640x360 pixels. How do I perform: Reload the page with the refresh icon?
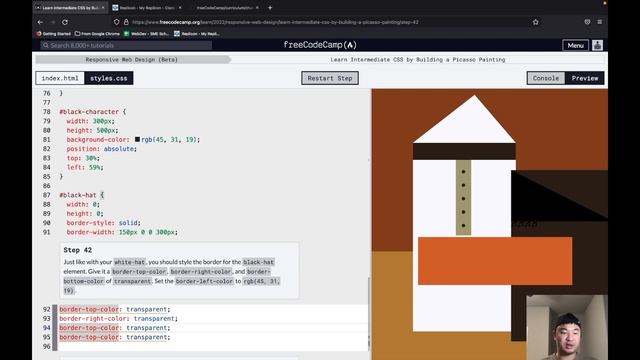click(x=65, y=22)
